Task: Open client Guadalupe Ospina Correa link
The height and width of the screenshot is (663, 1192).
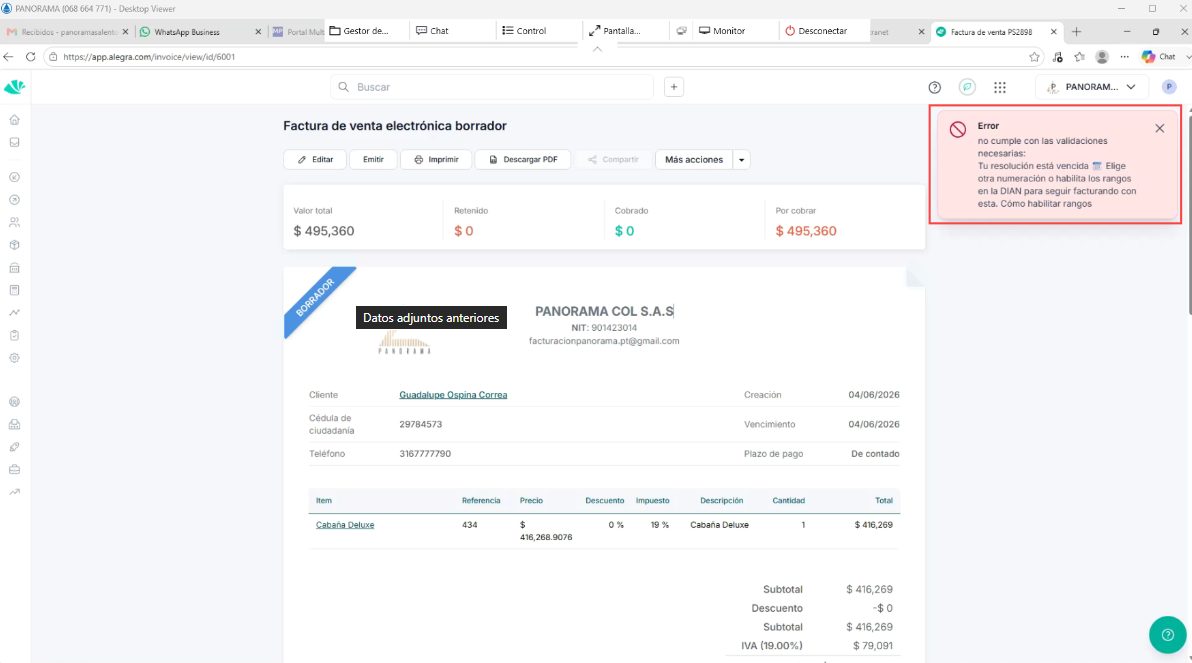Action: pos(453,395)
